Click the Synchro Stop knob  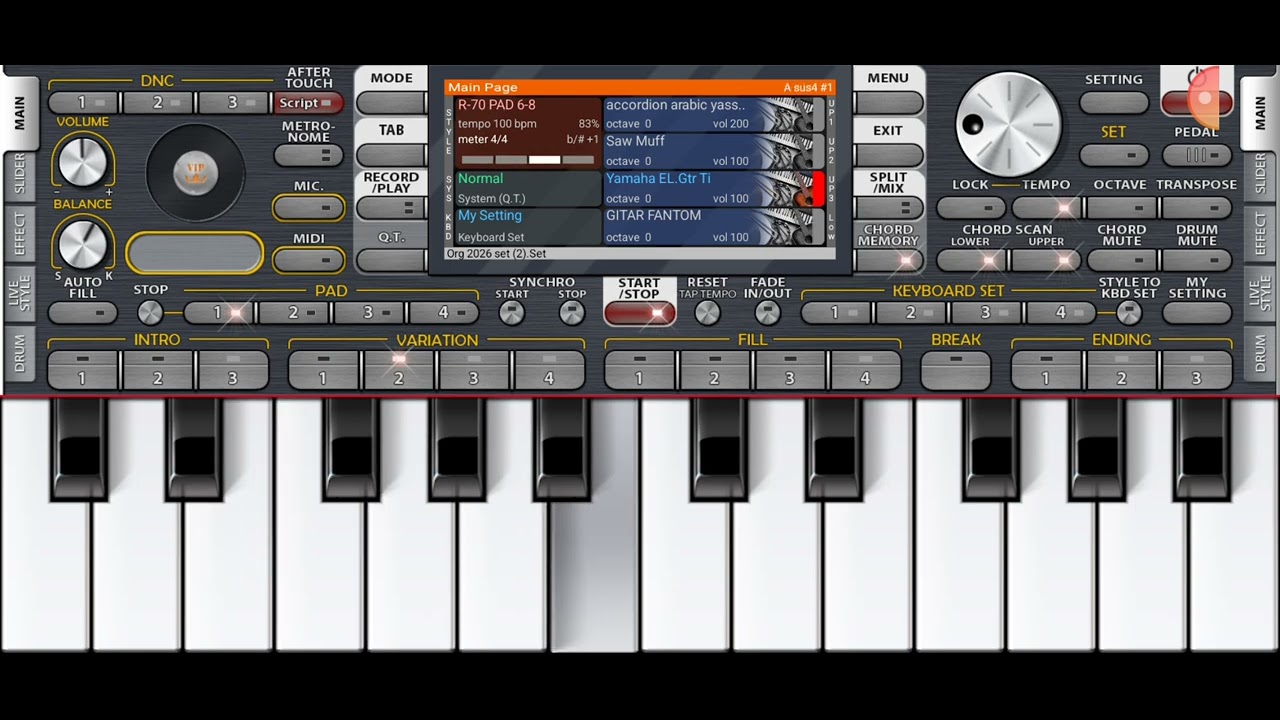[x=572, y=313]
